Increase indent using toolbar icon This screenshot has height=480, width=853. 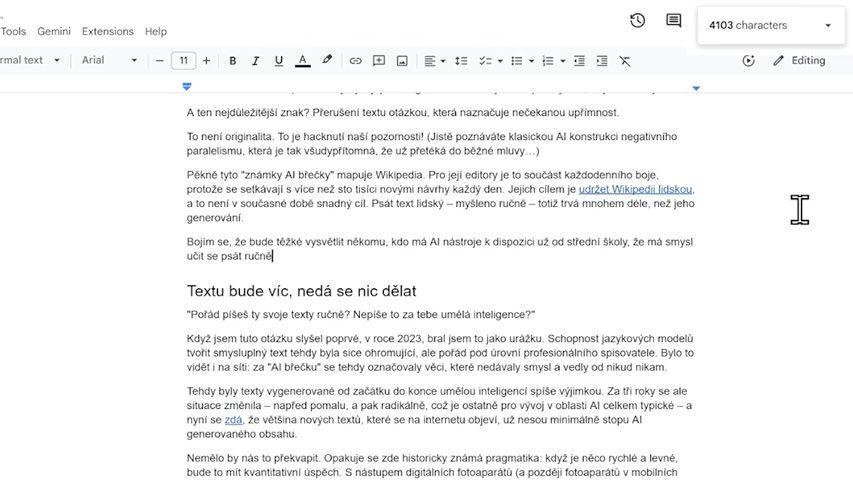pyautogui.click(x=602, y=61)
